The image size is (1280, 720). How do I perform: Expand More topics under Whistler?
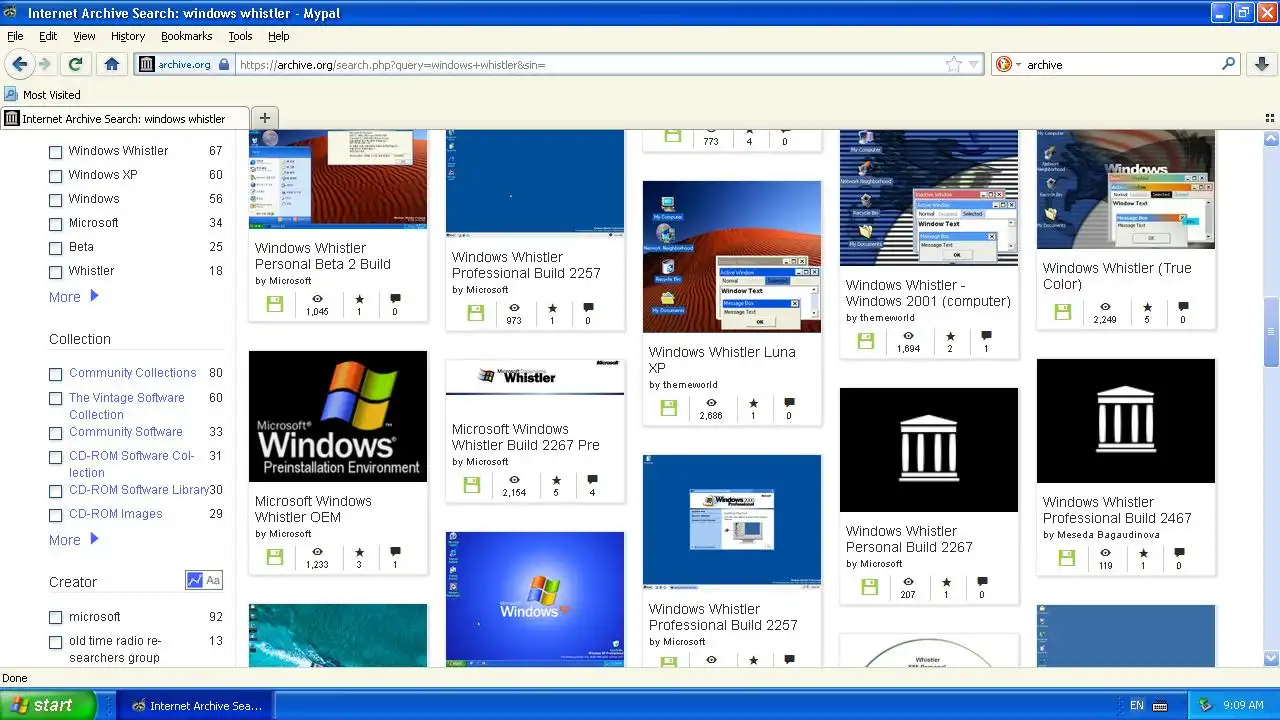pos(74,297)
